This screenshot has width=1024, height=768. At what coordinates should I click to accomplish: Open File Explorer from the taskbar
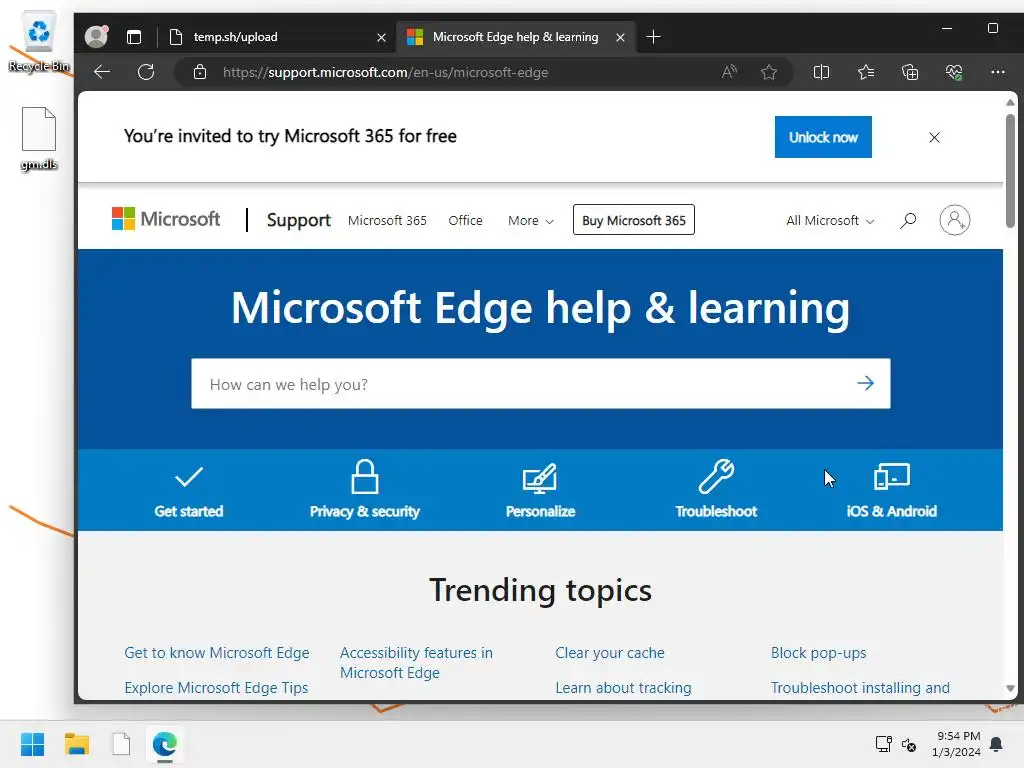(x=76, y=744)
